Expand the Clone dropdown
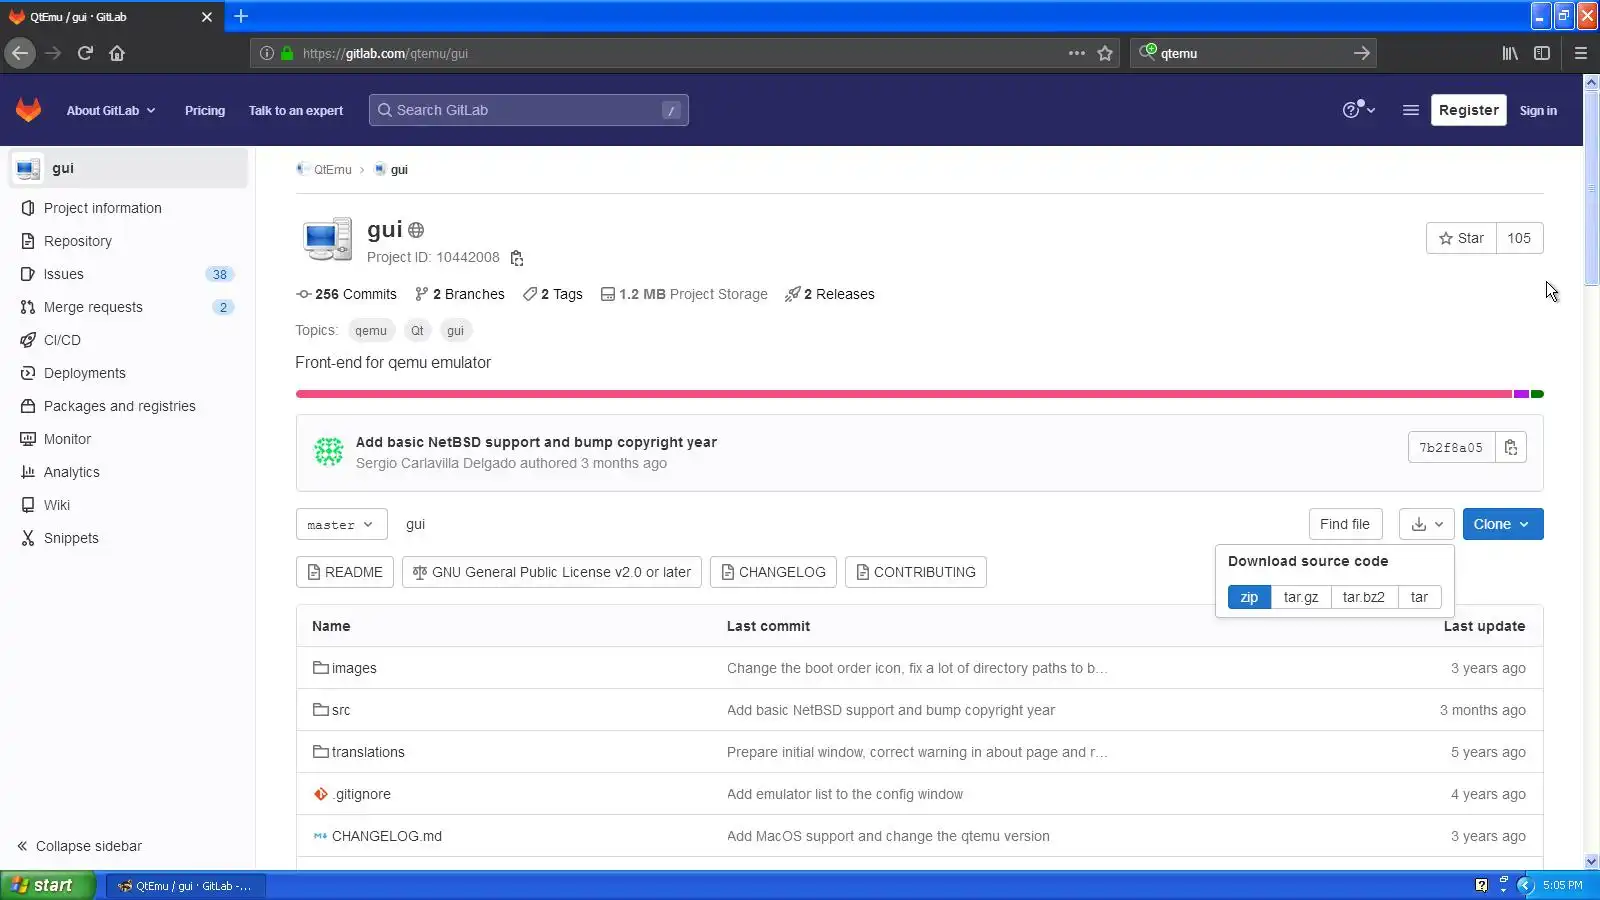Viewport: 1600px width, 900px height. (1503, 524)
